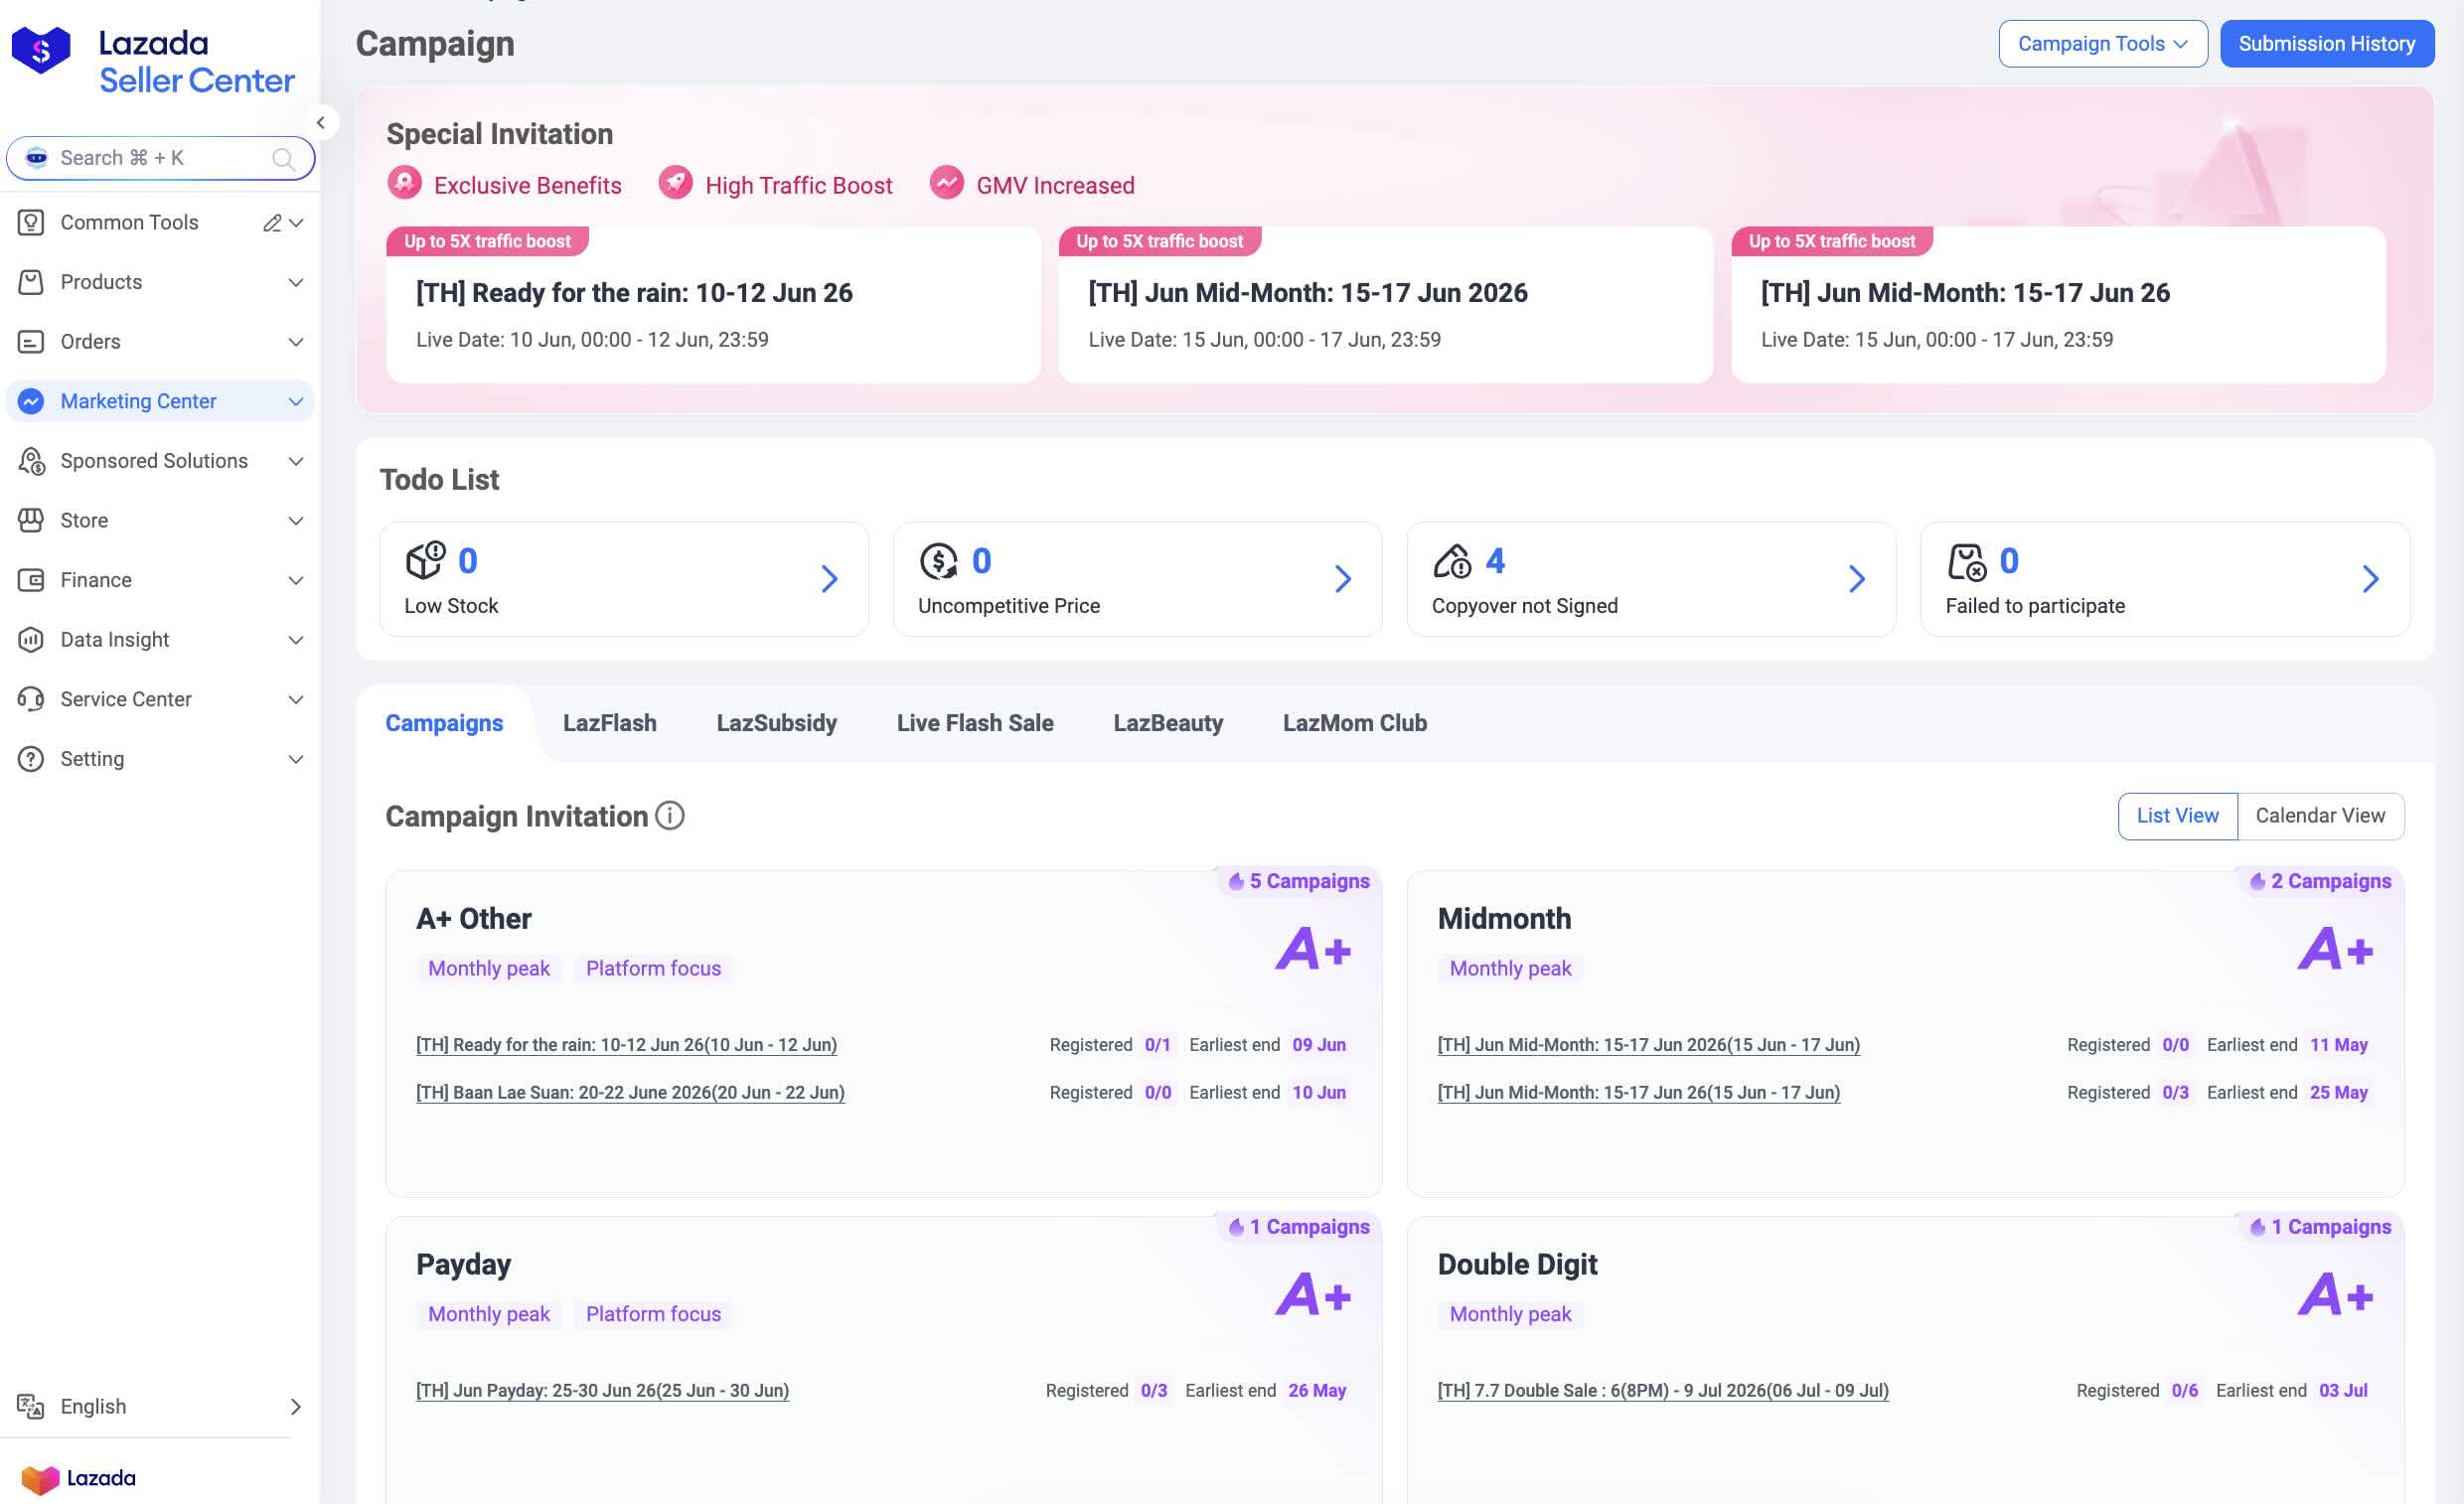Click the Orders sidebar icon
2464x1504 pixels.
pos(31,342)
